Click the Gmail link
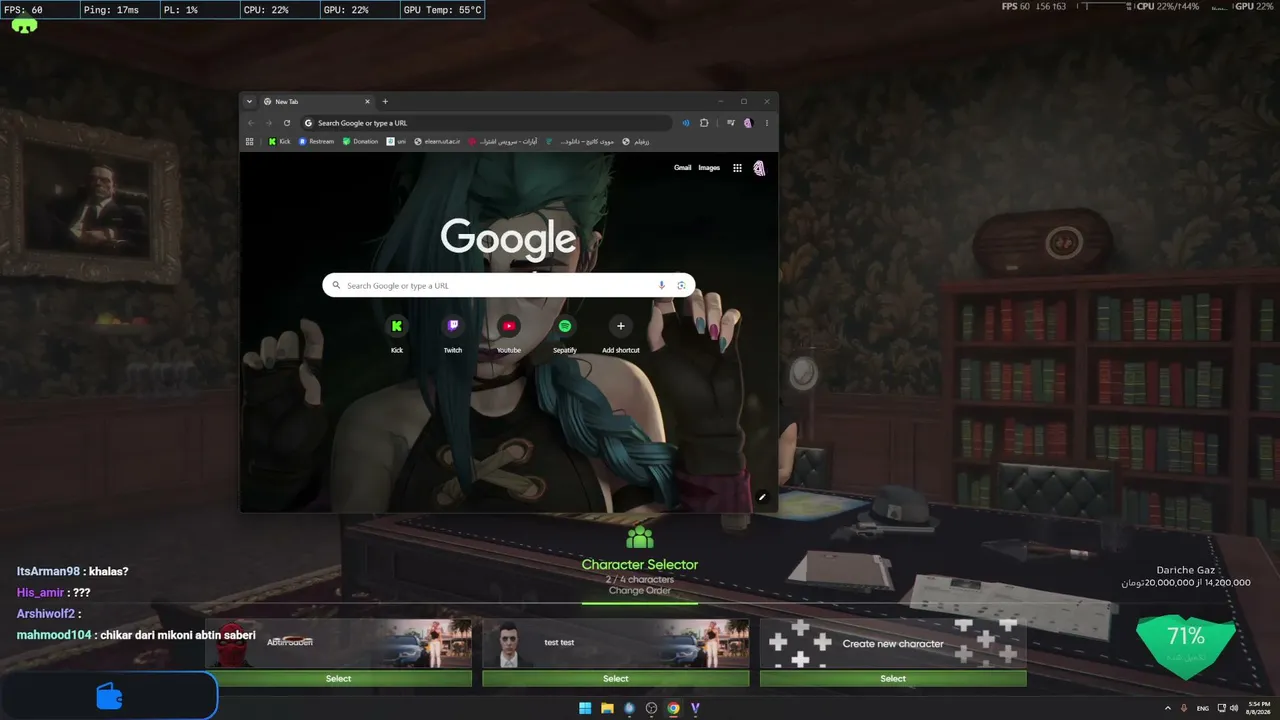The image size is (1280, 720). 682,168
